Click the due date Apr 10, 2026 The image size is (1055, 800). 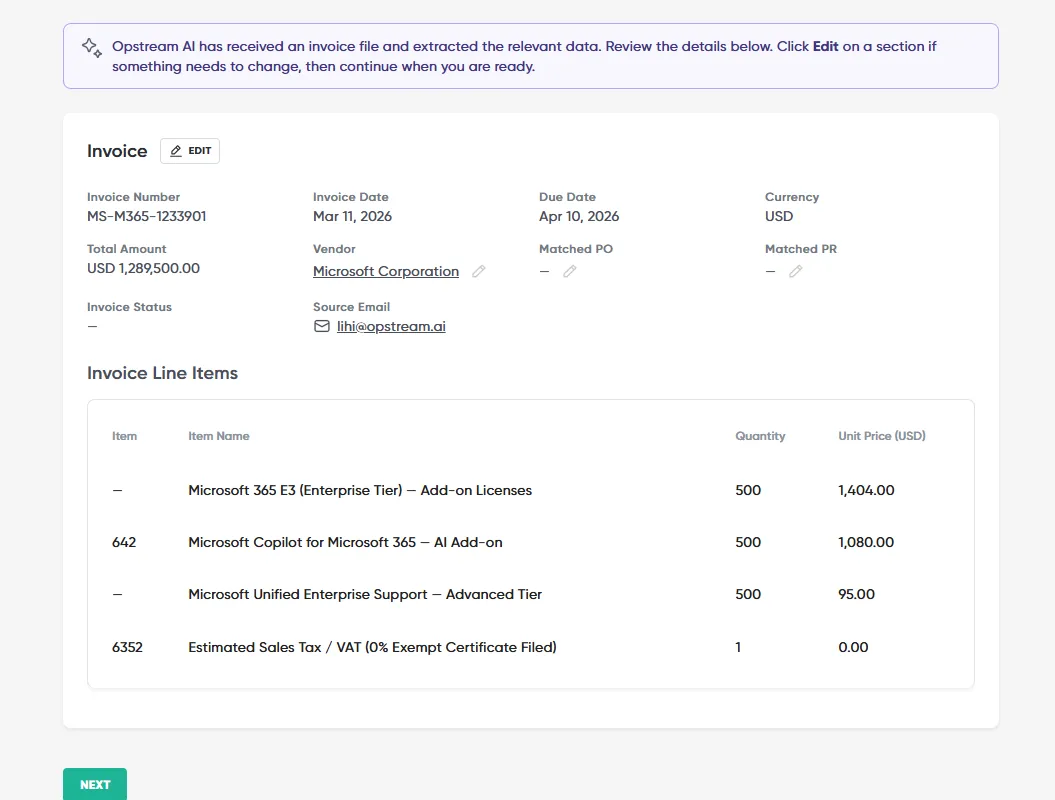579,216
